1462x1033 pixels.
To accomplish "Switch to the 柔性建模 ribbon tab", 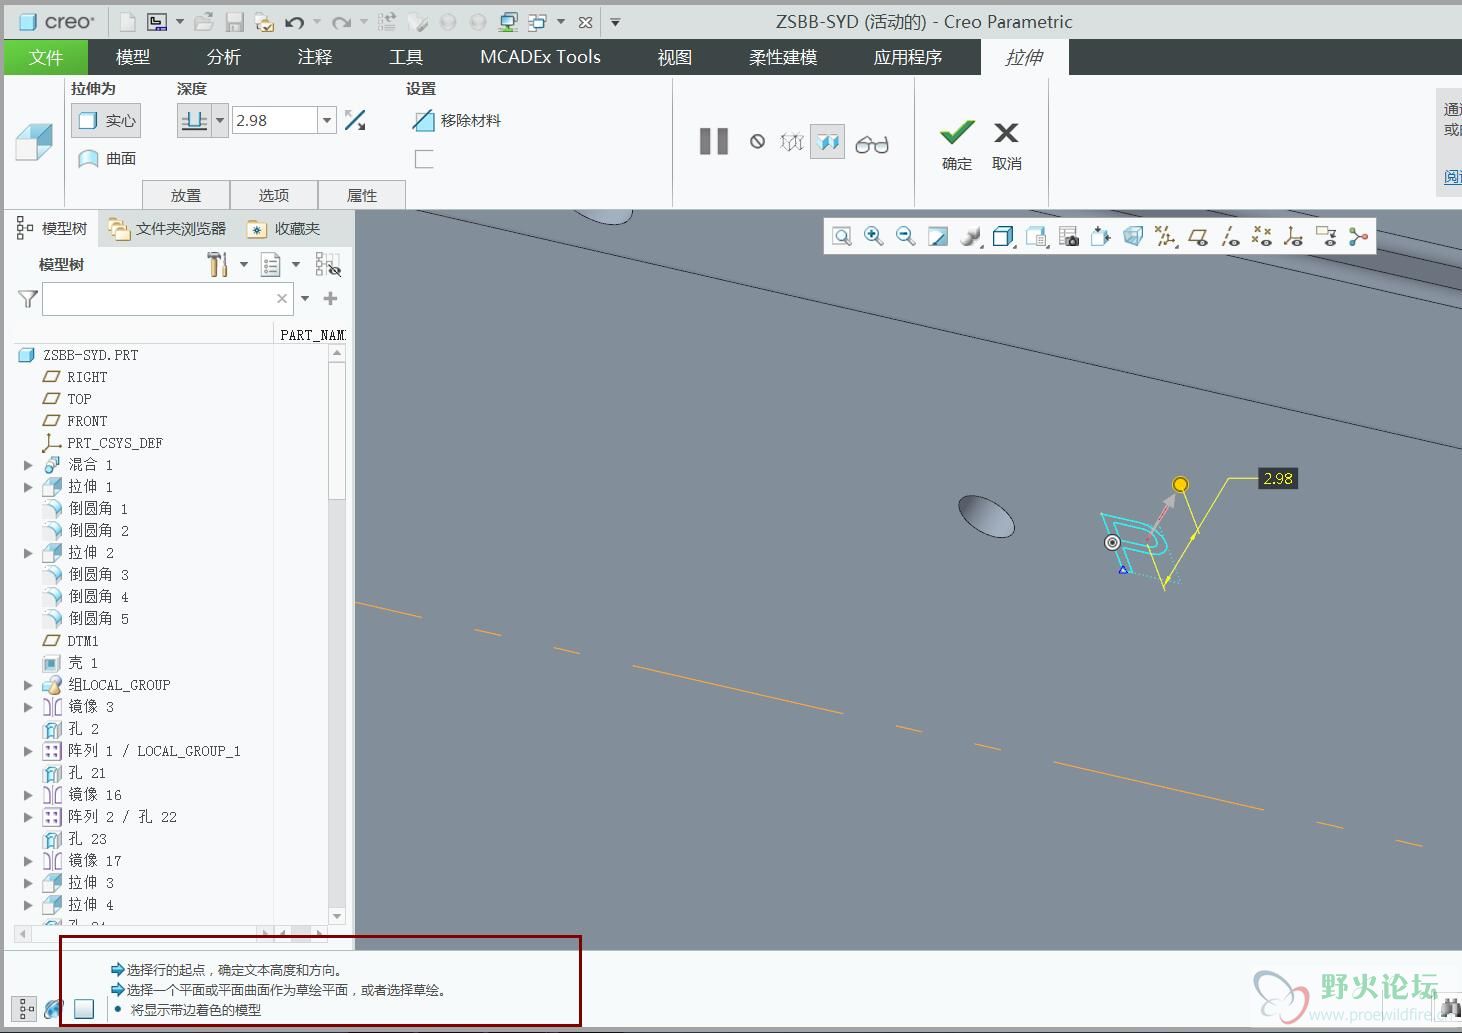I will click(783, 57).
